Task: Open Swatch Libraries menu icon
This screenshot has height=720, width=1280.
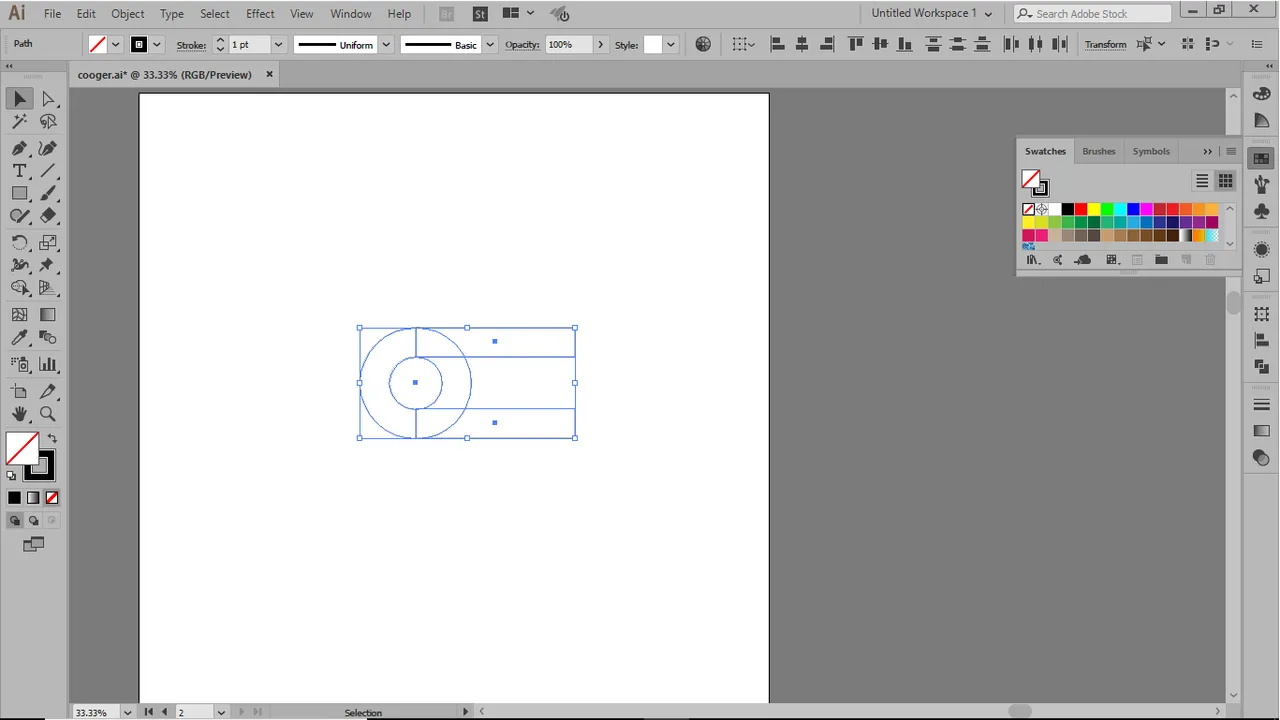Action: point(1033,260)
